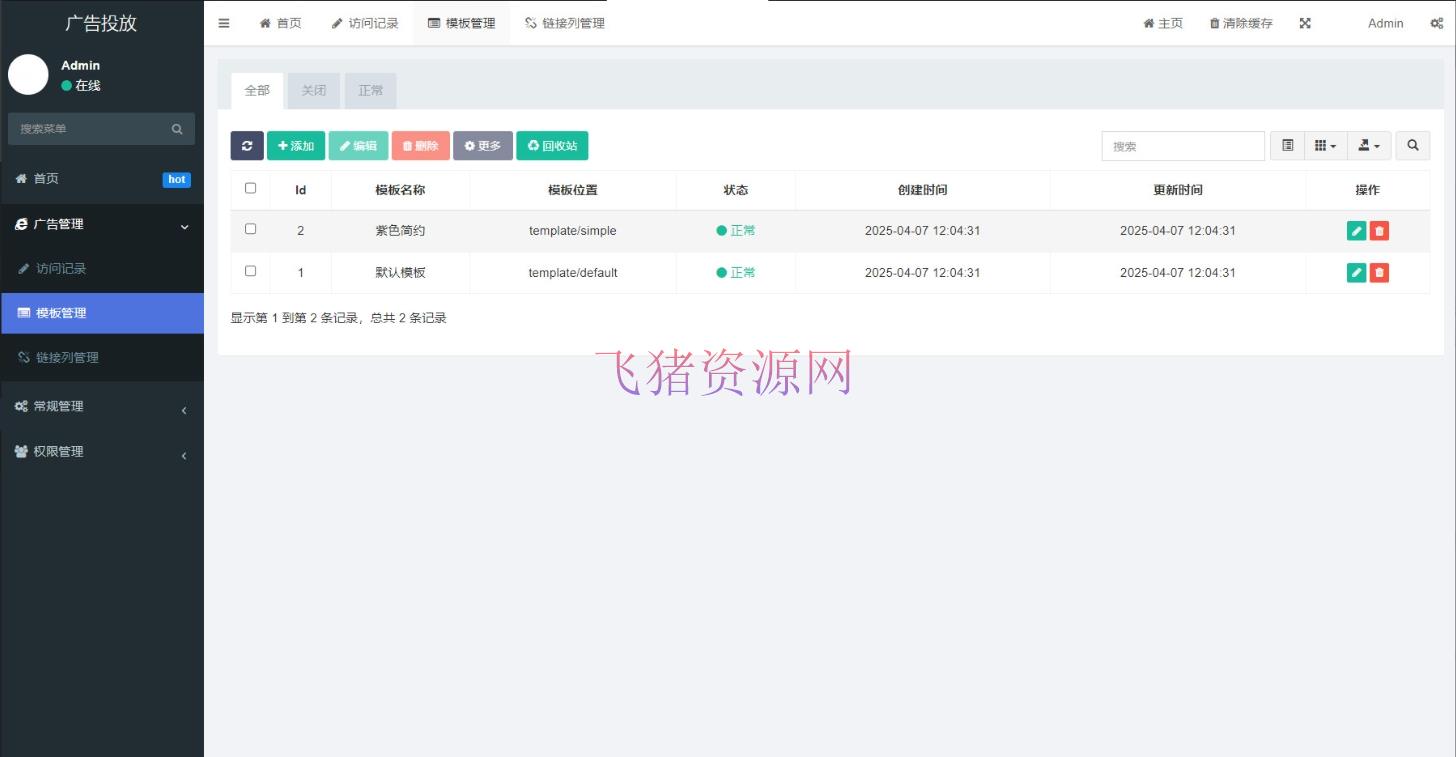Open Admin user menu in header
This screenshot has width=1456, height=757.
(x=1385, y=23)
